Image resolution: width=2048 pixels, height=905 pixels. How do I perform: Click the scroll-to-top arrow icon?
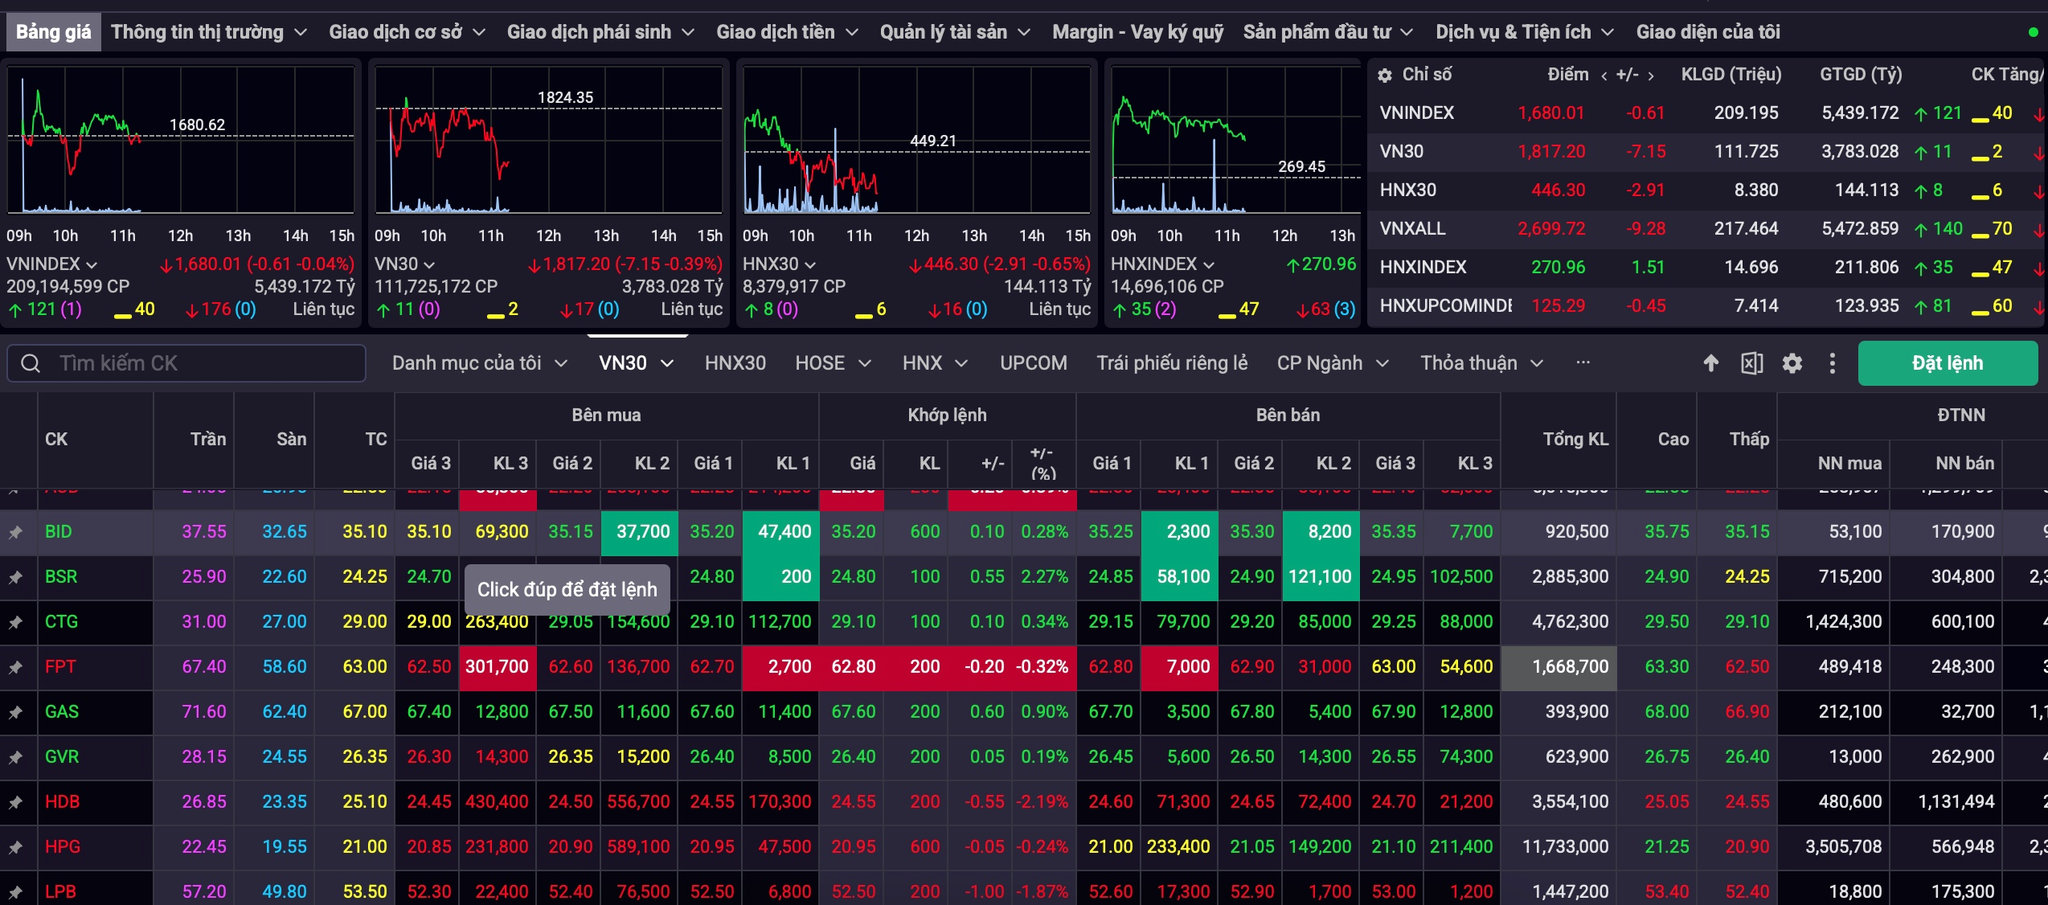point(1711,363)
